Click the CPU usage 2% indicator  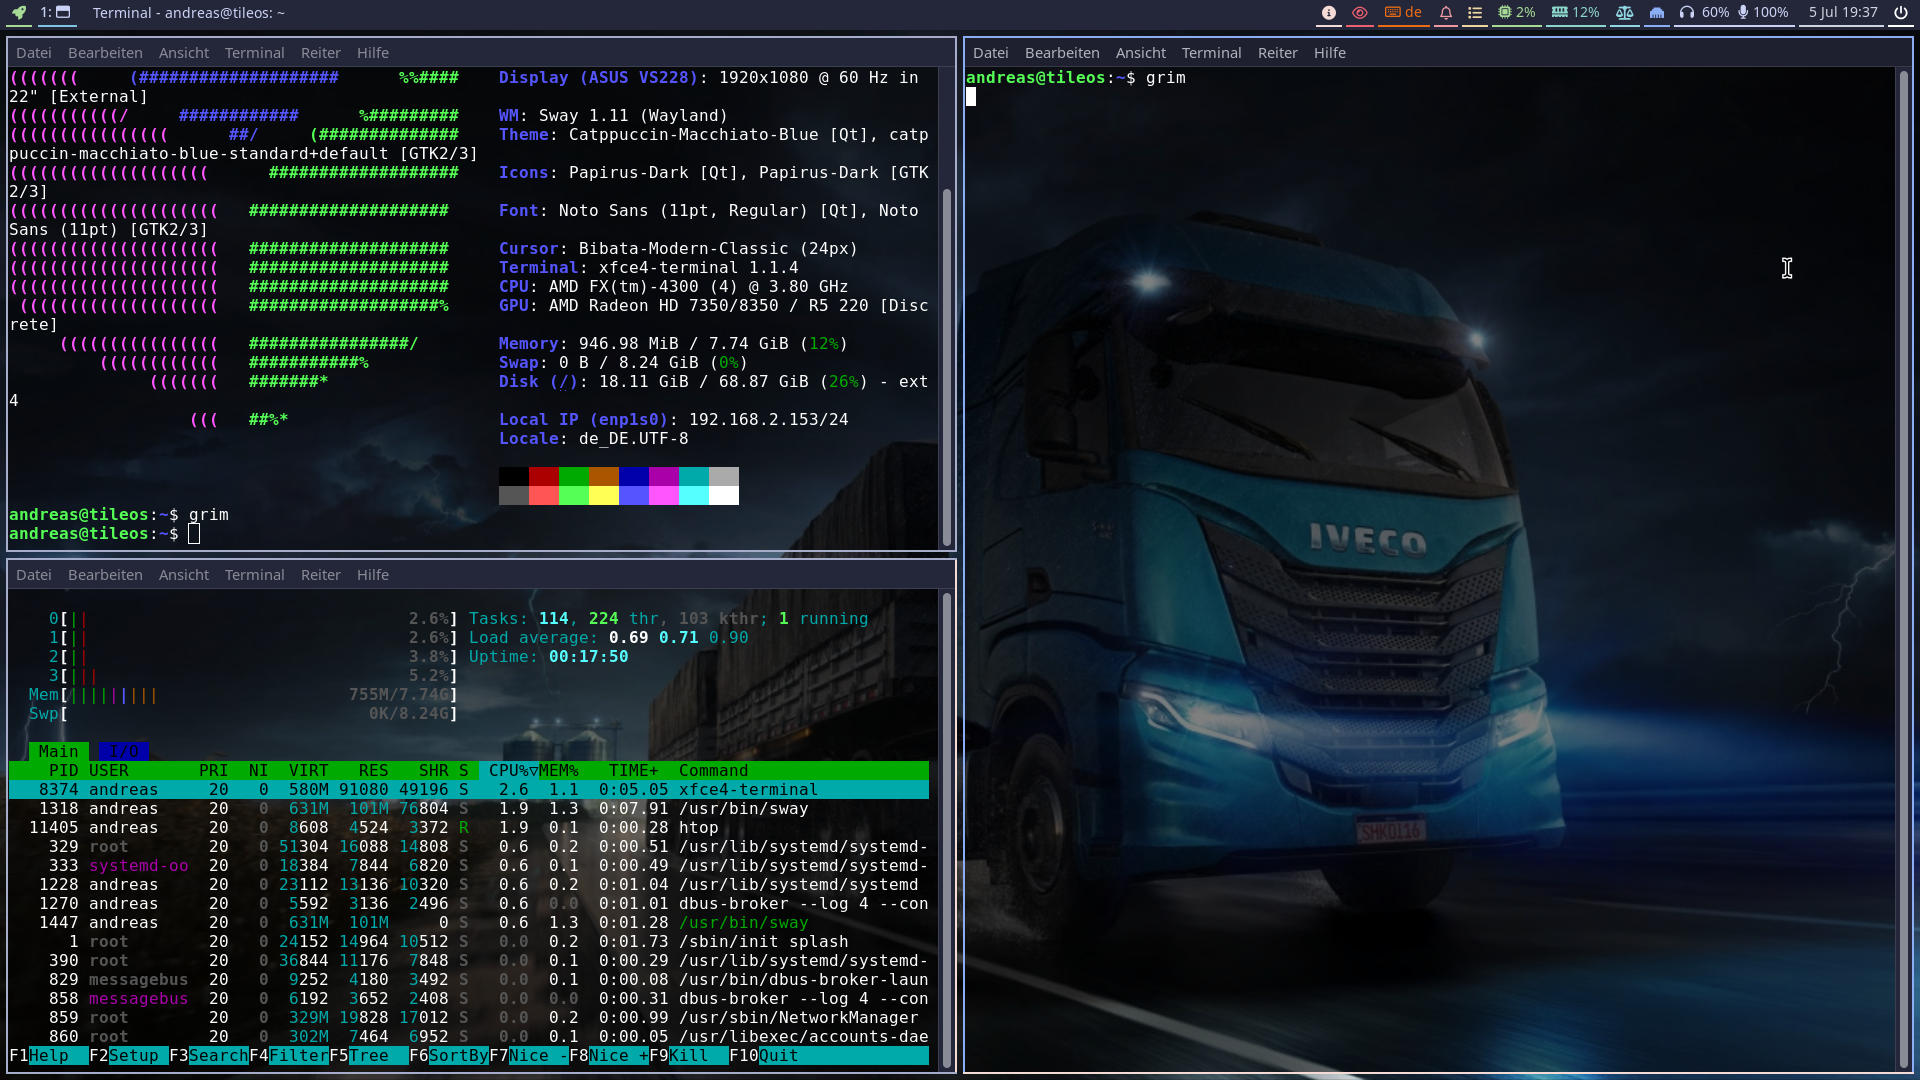pos(1516,13)
